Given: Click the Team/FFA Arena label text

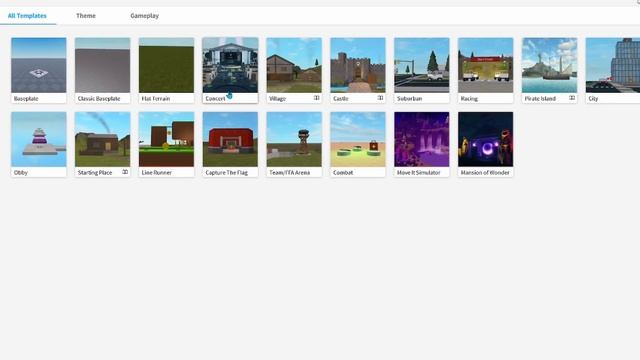Looking at the screenshot, I should point(289,173).
